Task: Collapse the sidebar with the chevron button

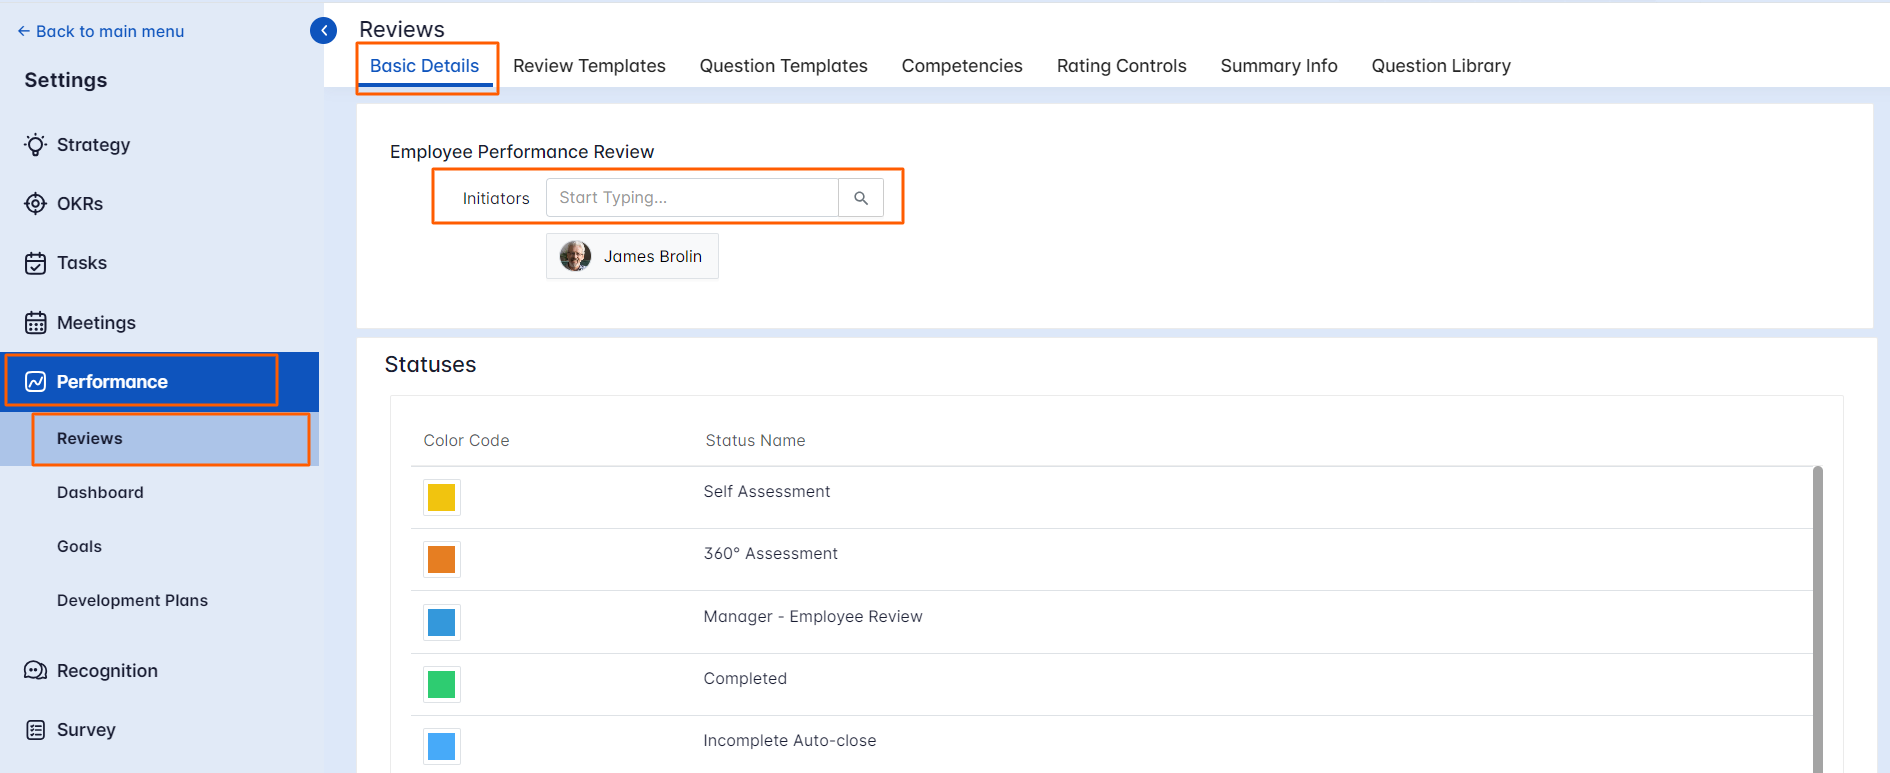Action: (x=323, y=31)
